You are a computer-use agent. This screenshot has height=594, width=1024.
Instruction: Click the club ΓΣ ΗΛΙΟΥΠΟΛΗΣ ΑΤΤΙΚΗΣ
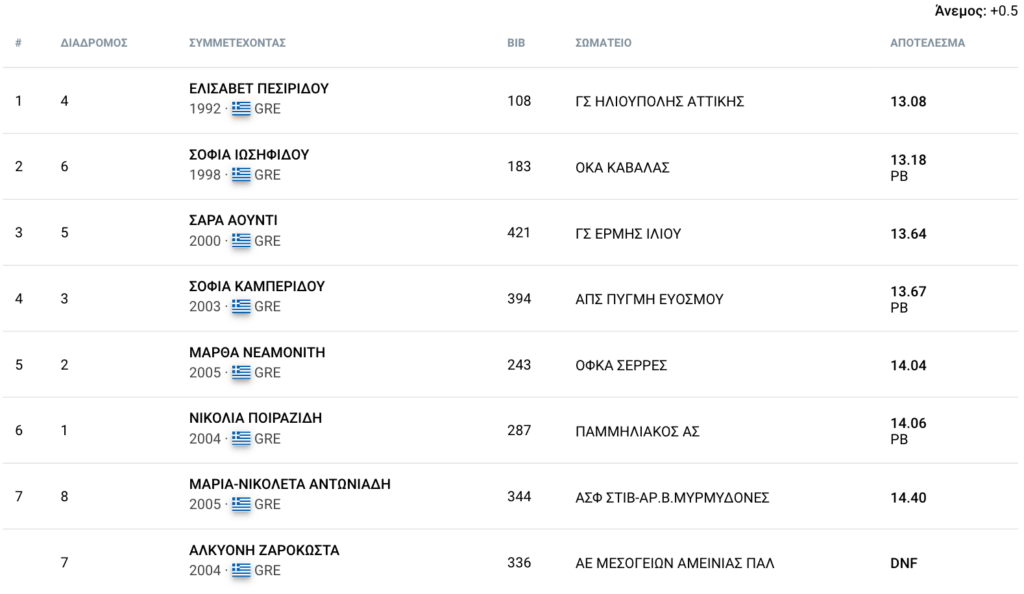tap(660, 102)
